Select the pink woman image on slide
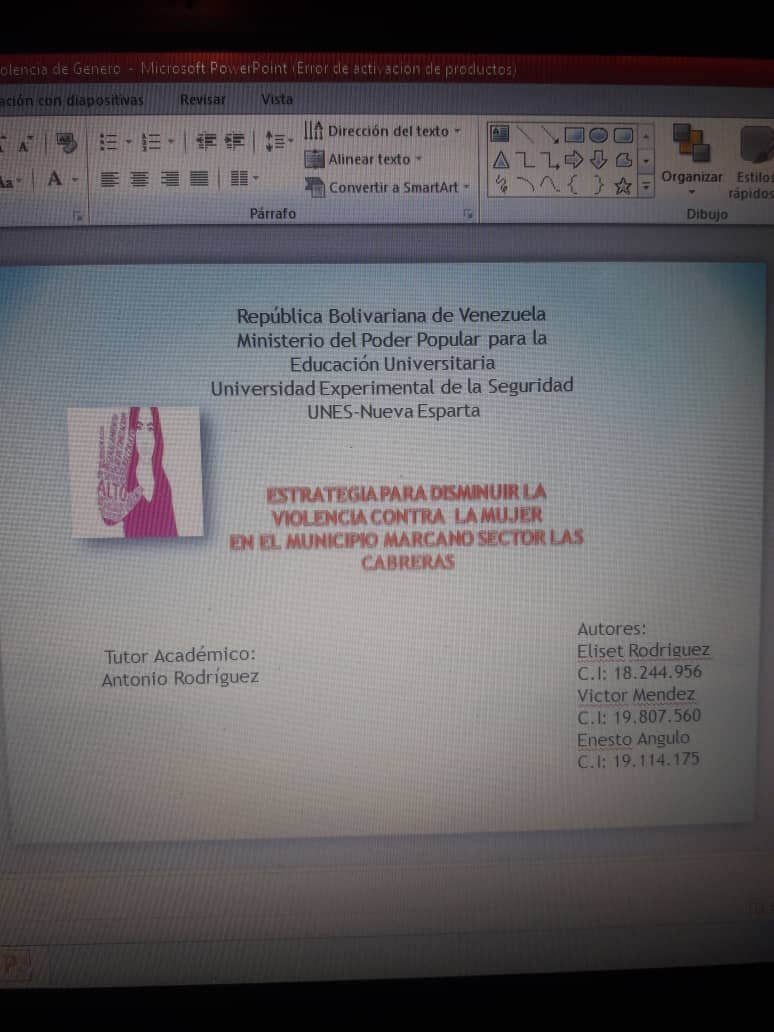Viewport: 774px width, 1032px height. pyautogui.click(x=136, y=472)
